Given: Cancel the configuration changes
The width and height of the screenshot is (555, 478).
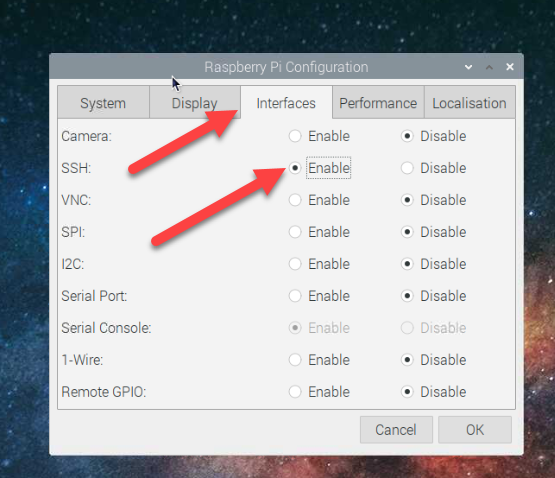Looking at the screenshot, I should (x=396, y=429).
